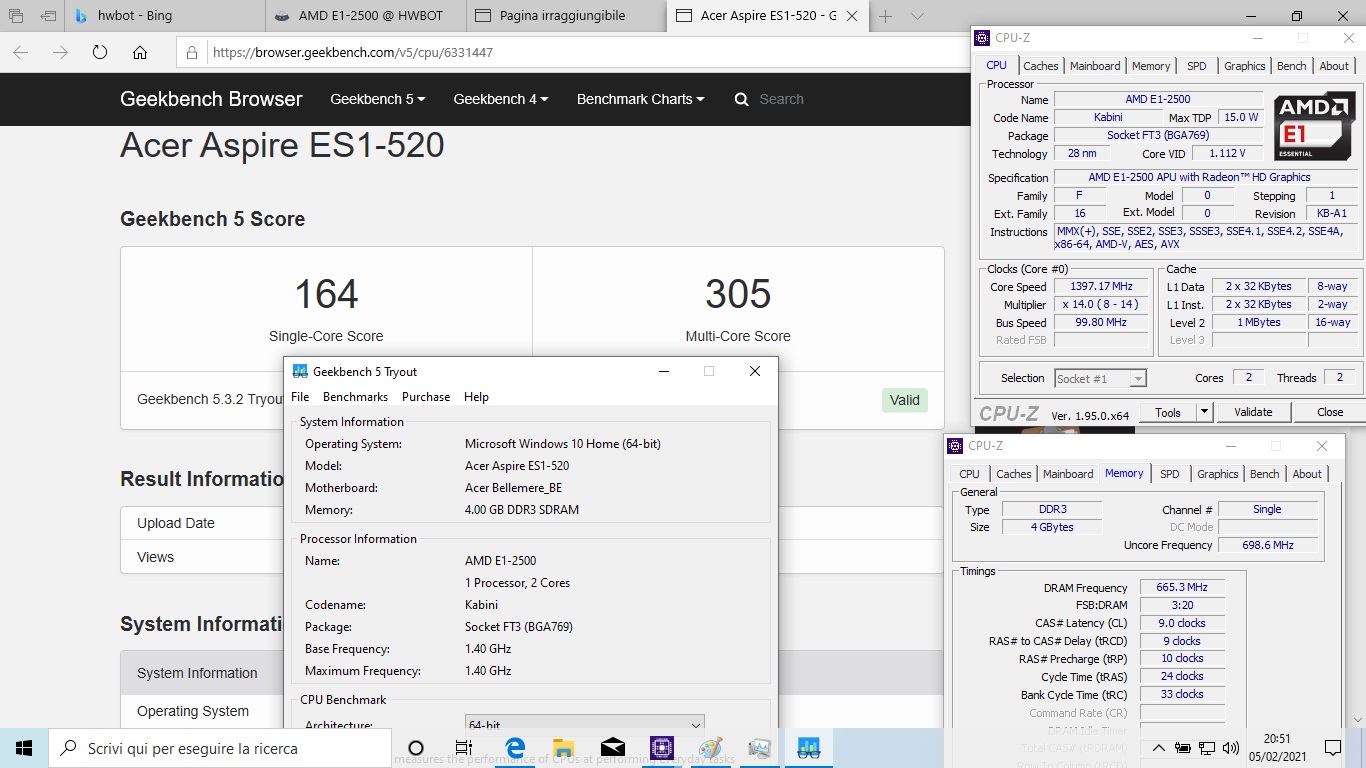1366x768 pixels.
Task: Open File Explorer from the taskbar
Action: pyautogui.click(x=564, y=748)
